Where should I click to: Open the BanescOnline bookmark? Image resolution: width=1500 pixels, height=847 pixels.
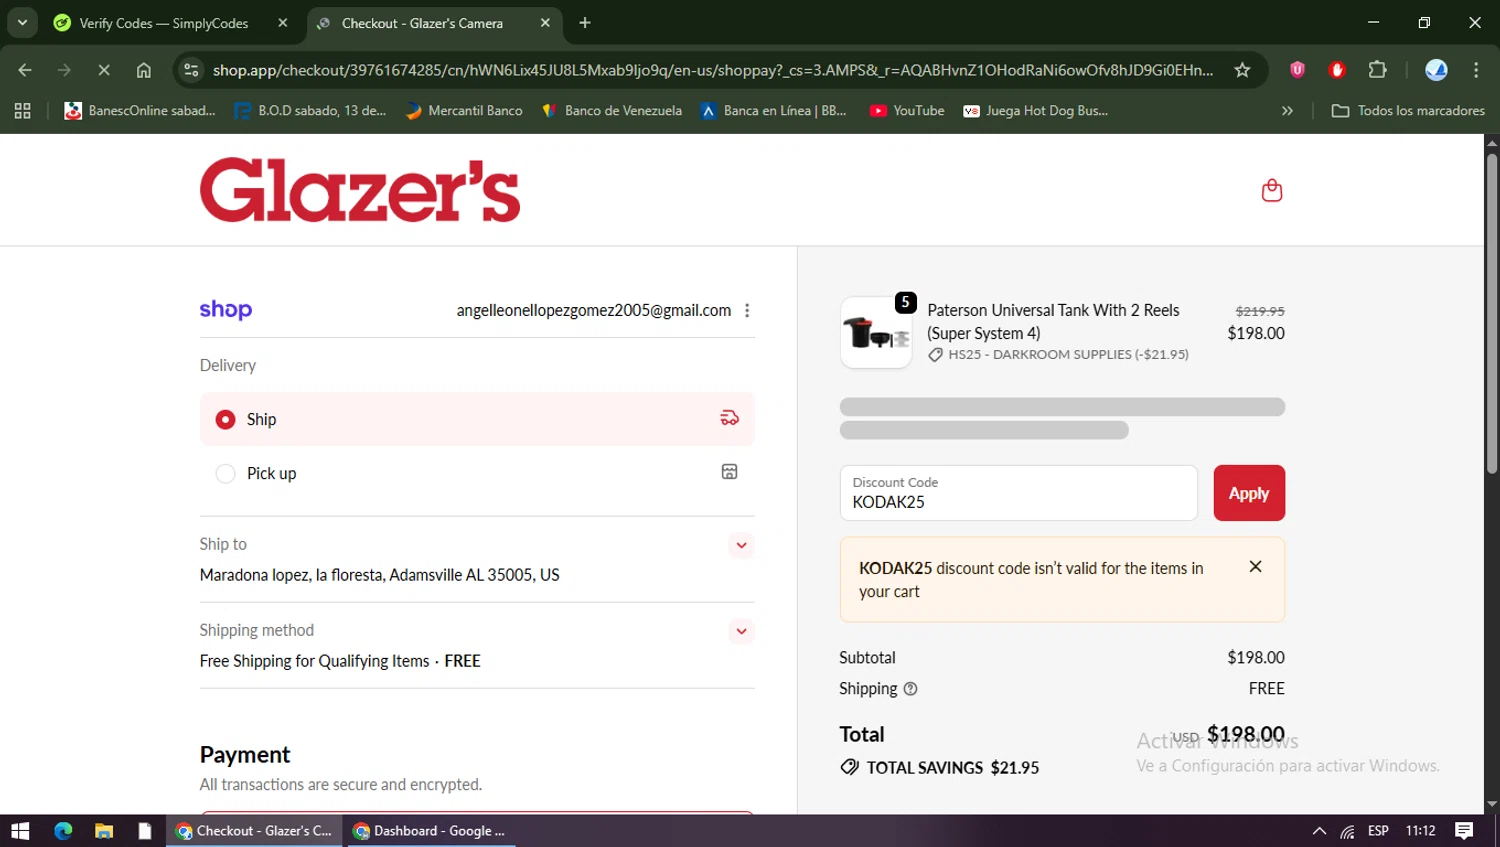(140, 111)
